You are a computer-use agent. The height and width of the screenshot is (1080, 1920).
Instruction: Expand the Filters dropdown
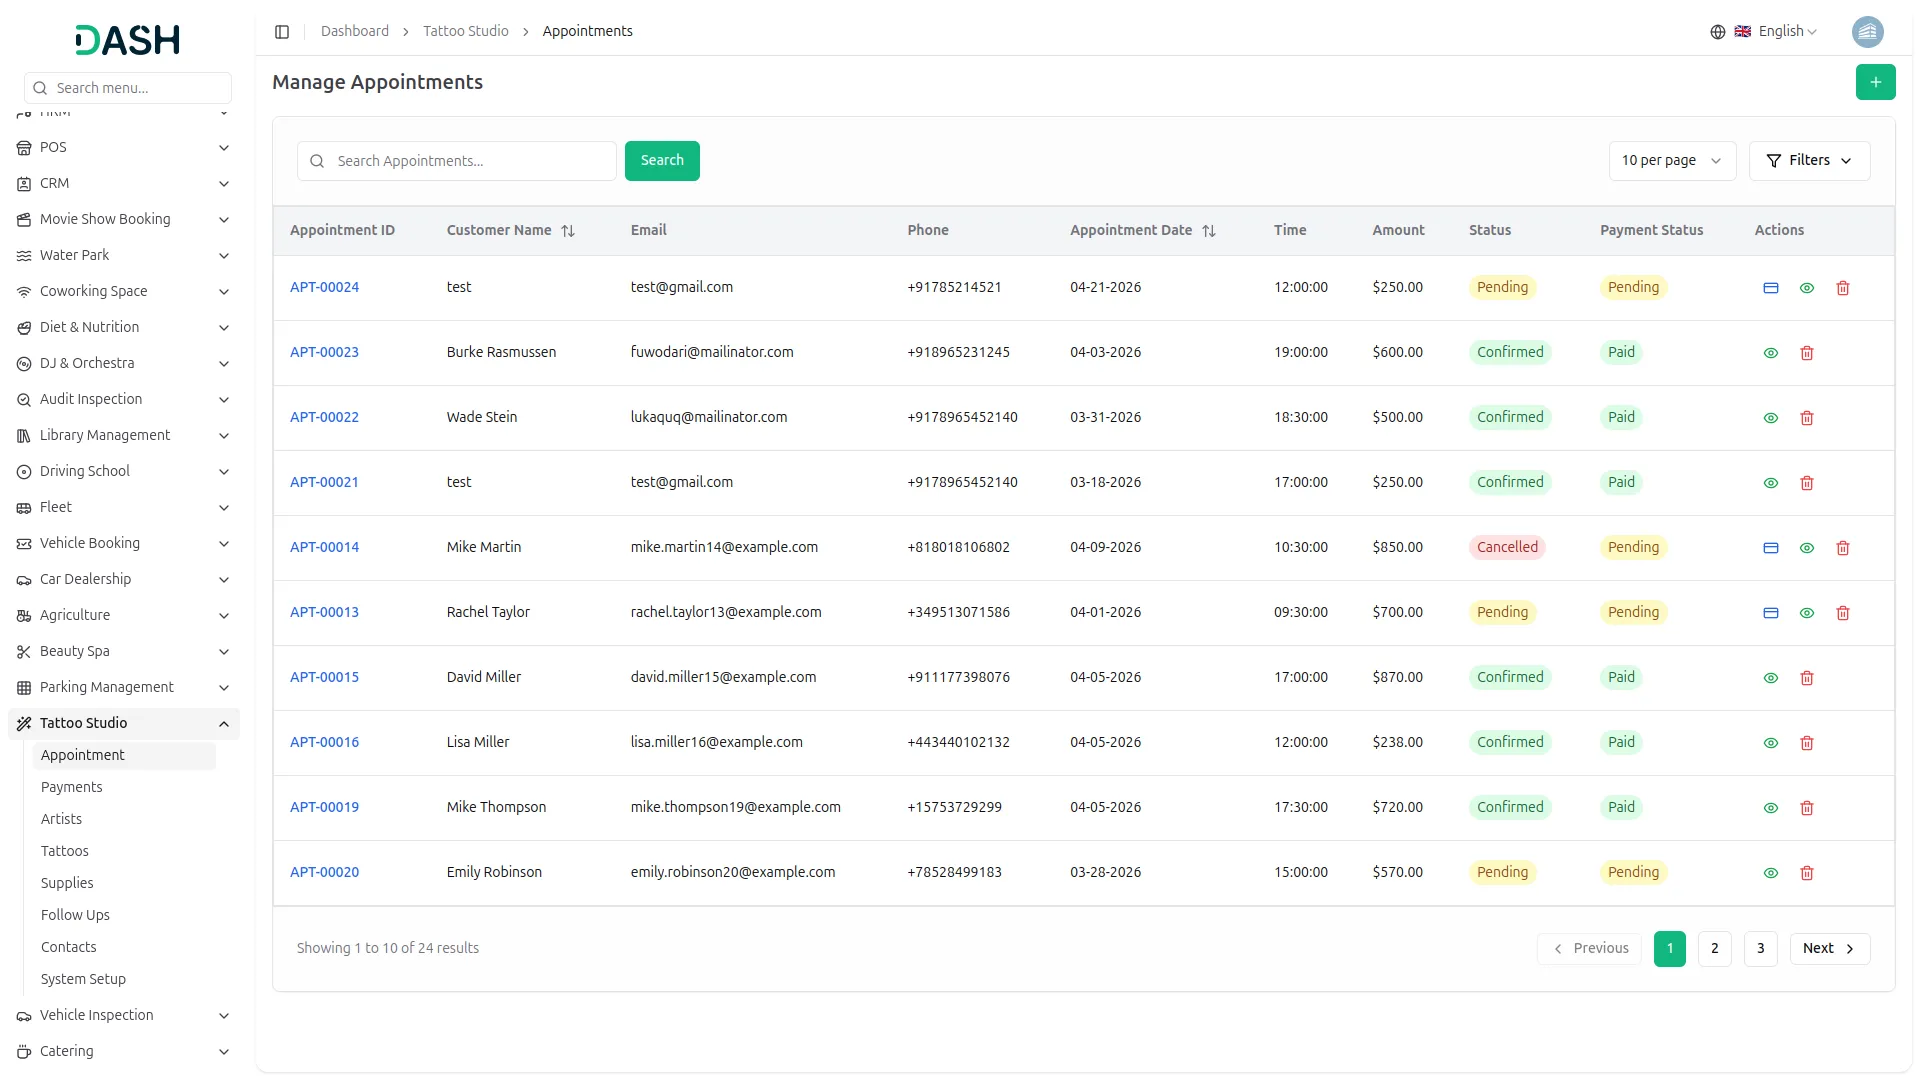[1808, 161]
